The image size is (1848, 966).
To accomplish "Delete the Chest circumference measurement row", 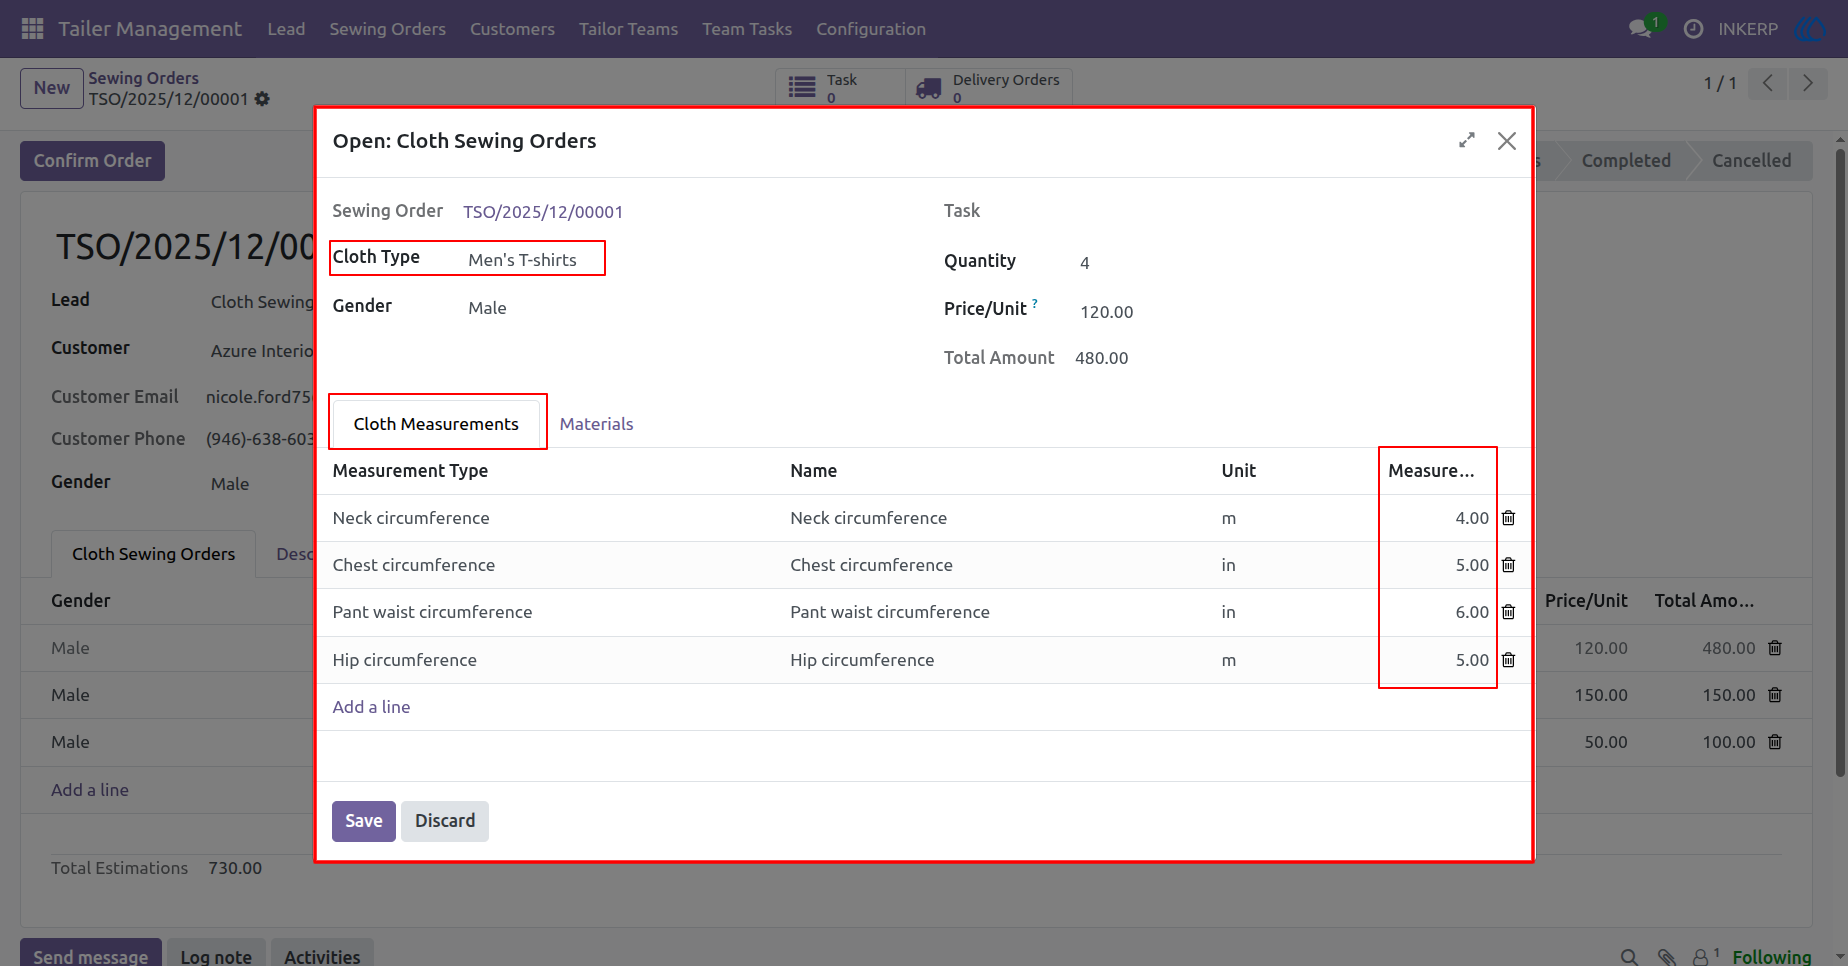I will (1508, 565).
